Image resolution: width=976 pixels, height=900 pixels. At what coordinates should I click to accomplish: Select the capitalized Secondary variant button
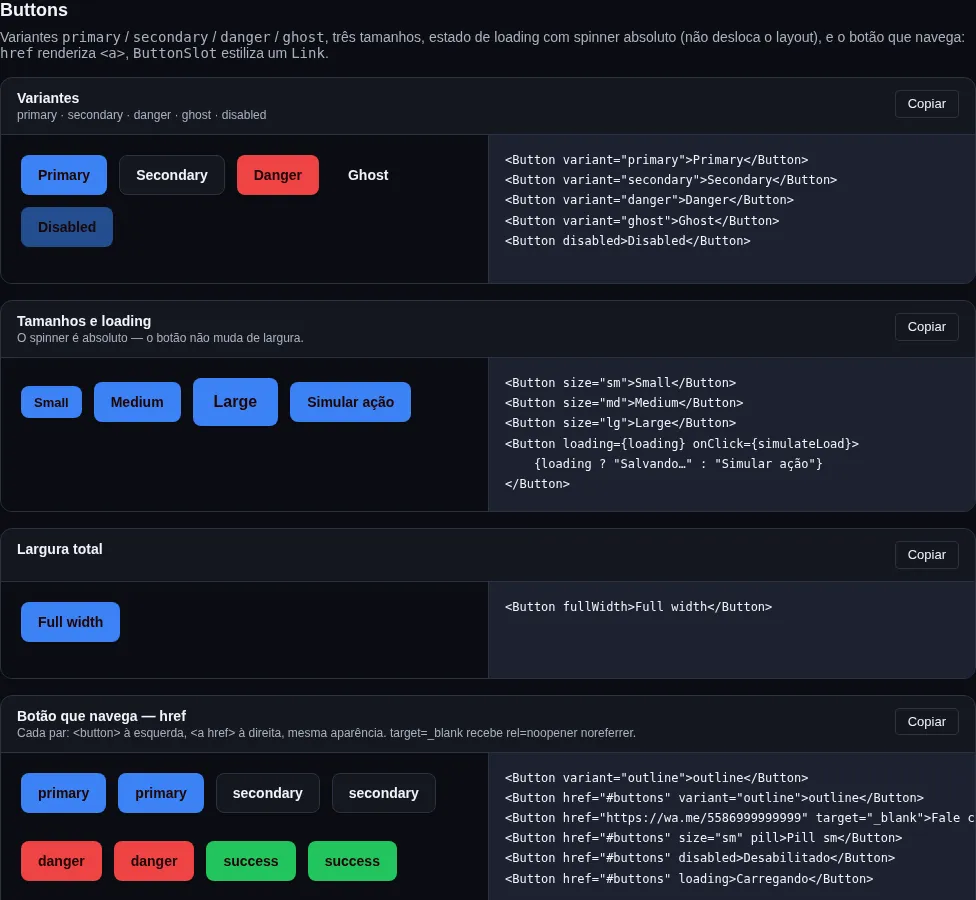(x=172, y=175)
